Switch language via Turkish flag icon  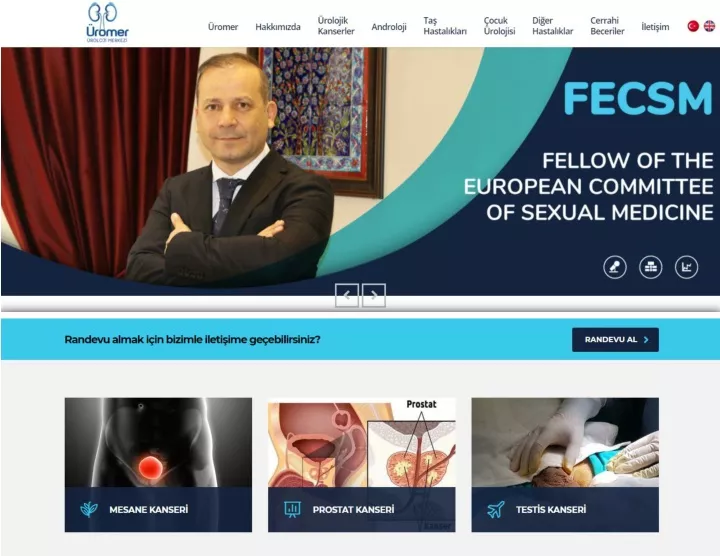693,26
